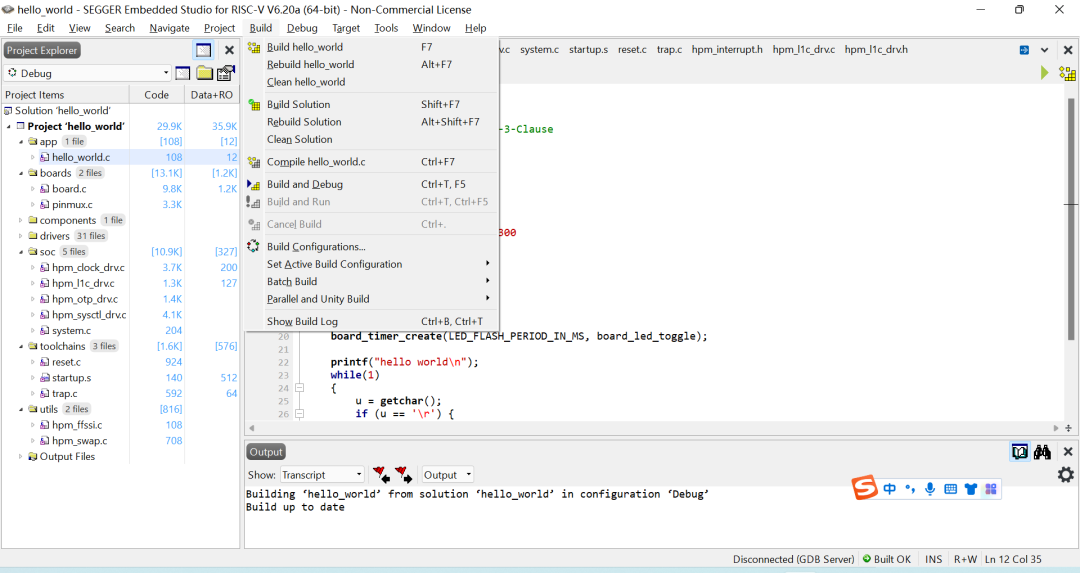Screen dimensions: 1080x573
Task: Toggle the highlighted Project Explorer window icon
Action: (203, 50)
